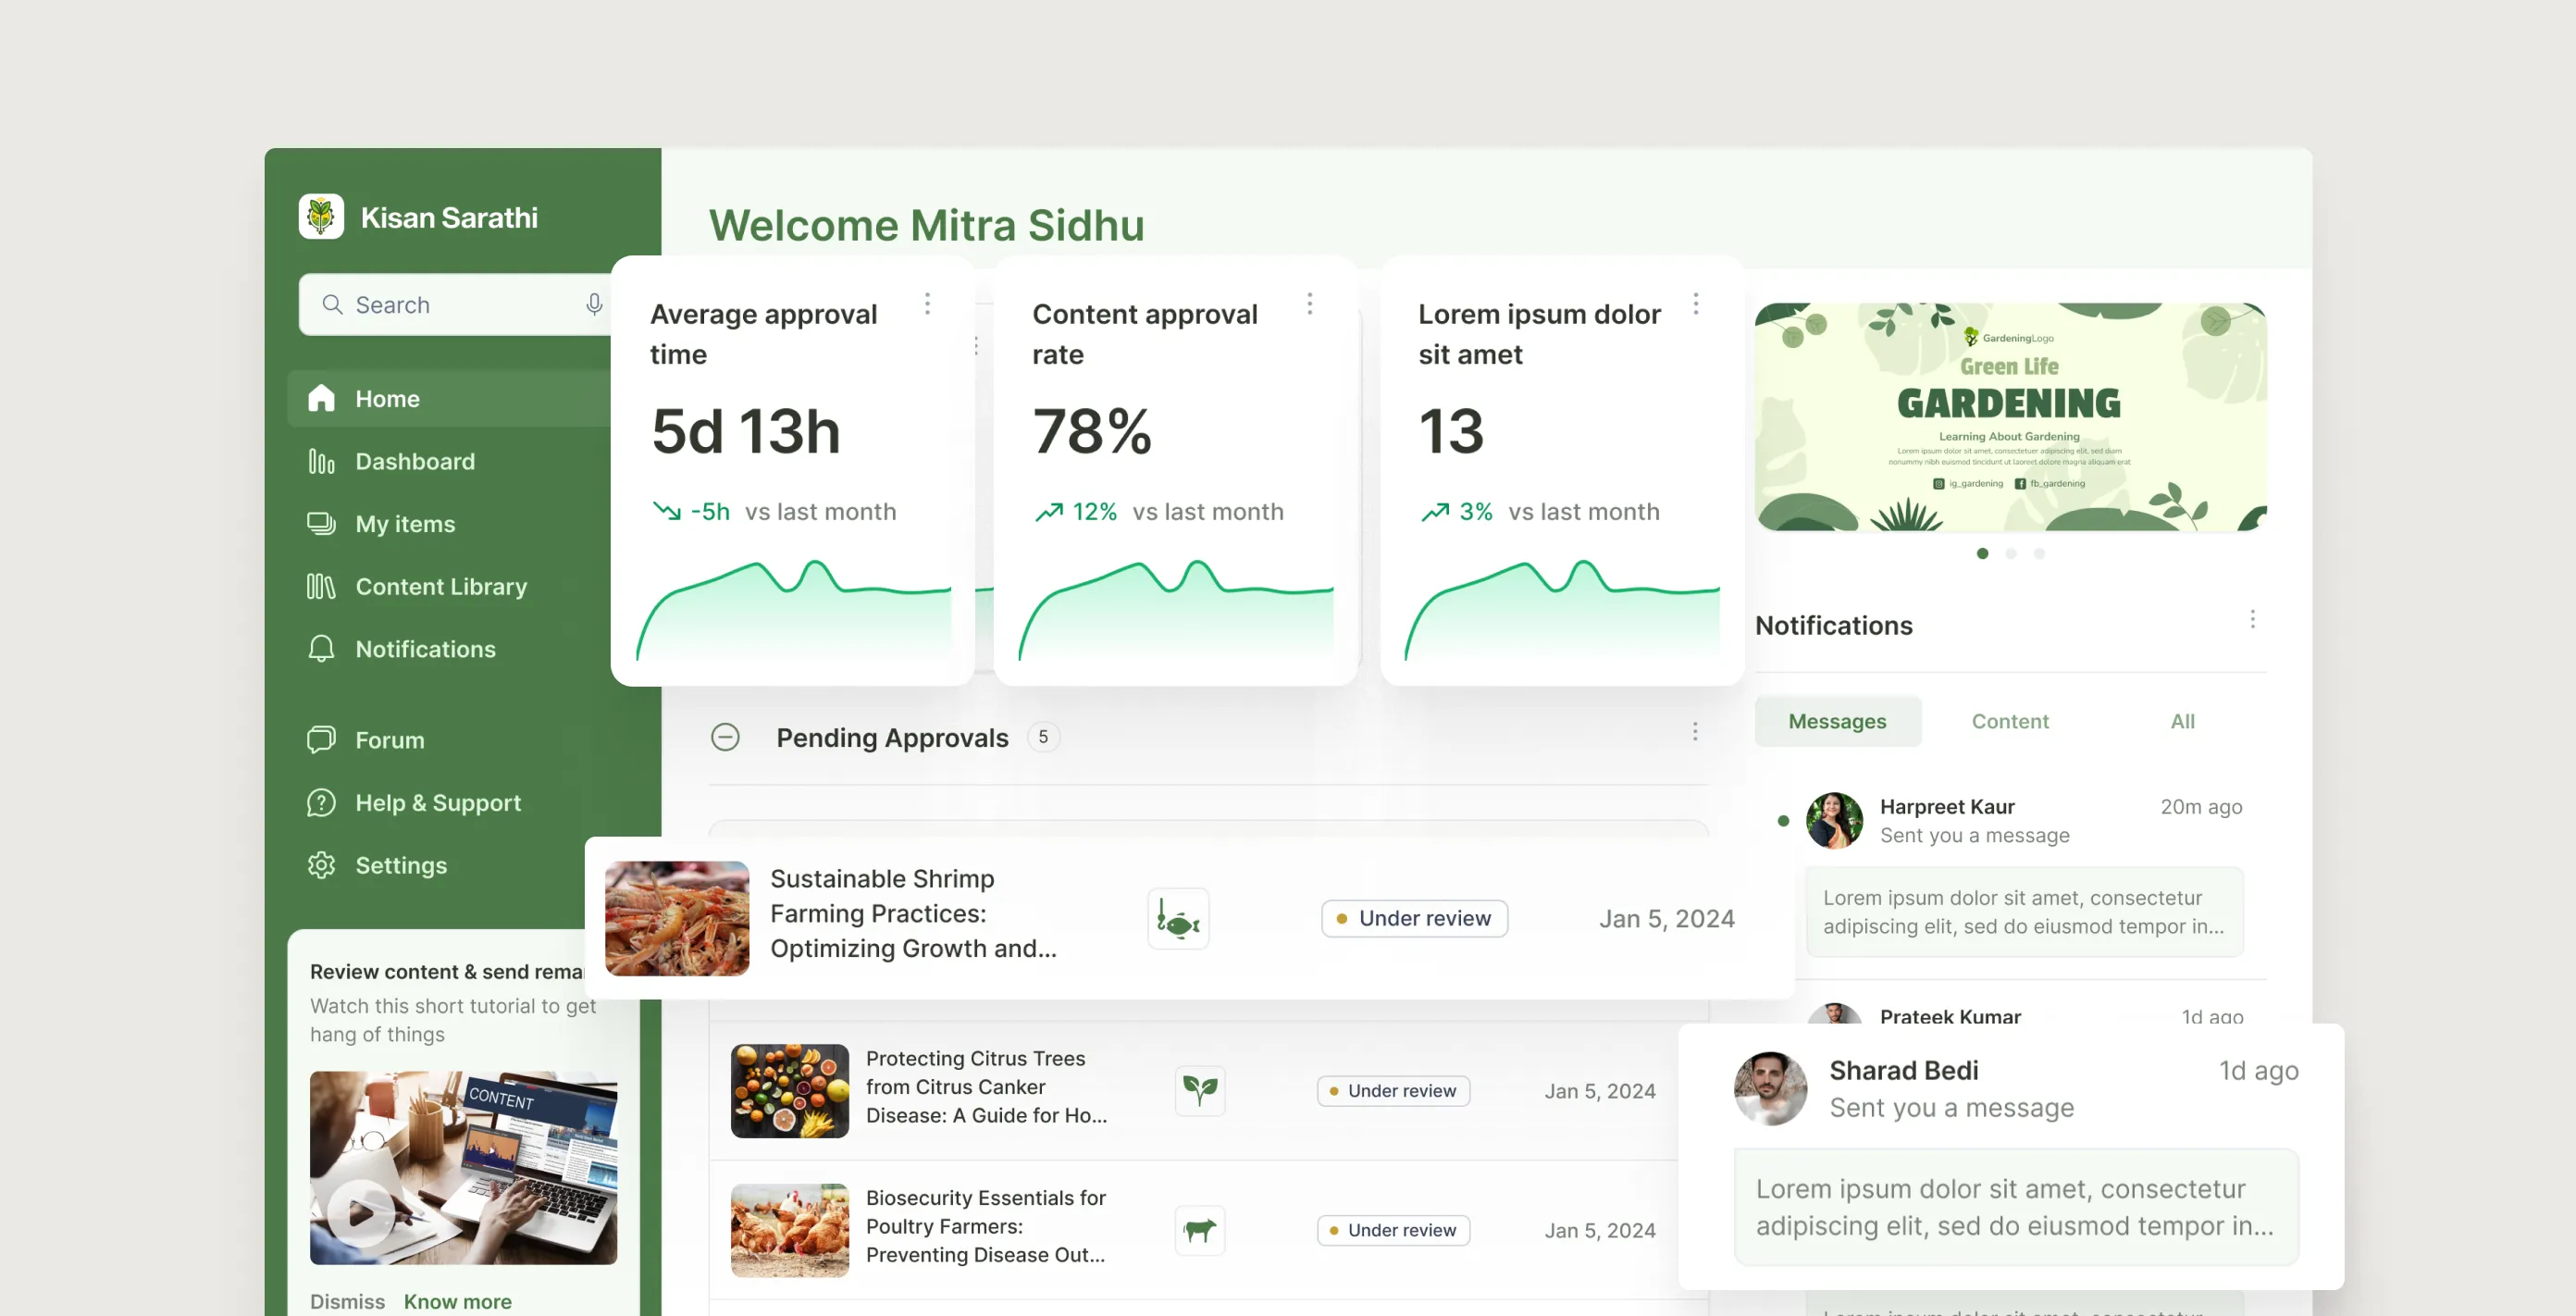Collapse the Pending Approvals section
The height and width of the screenshot is (1316, 2576).
click(x=725, y=737)
